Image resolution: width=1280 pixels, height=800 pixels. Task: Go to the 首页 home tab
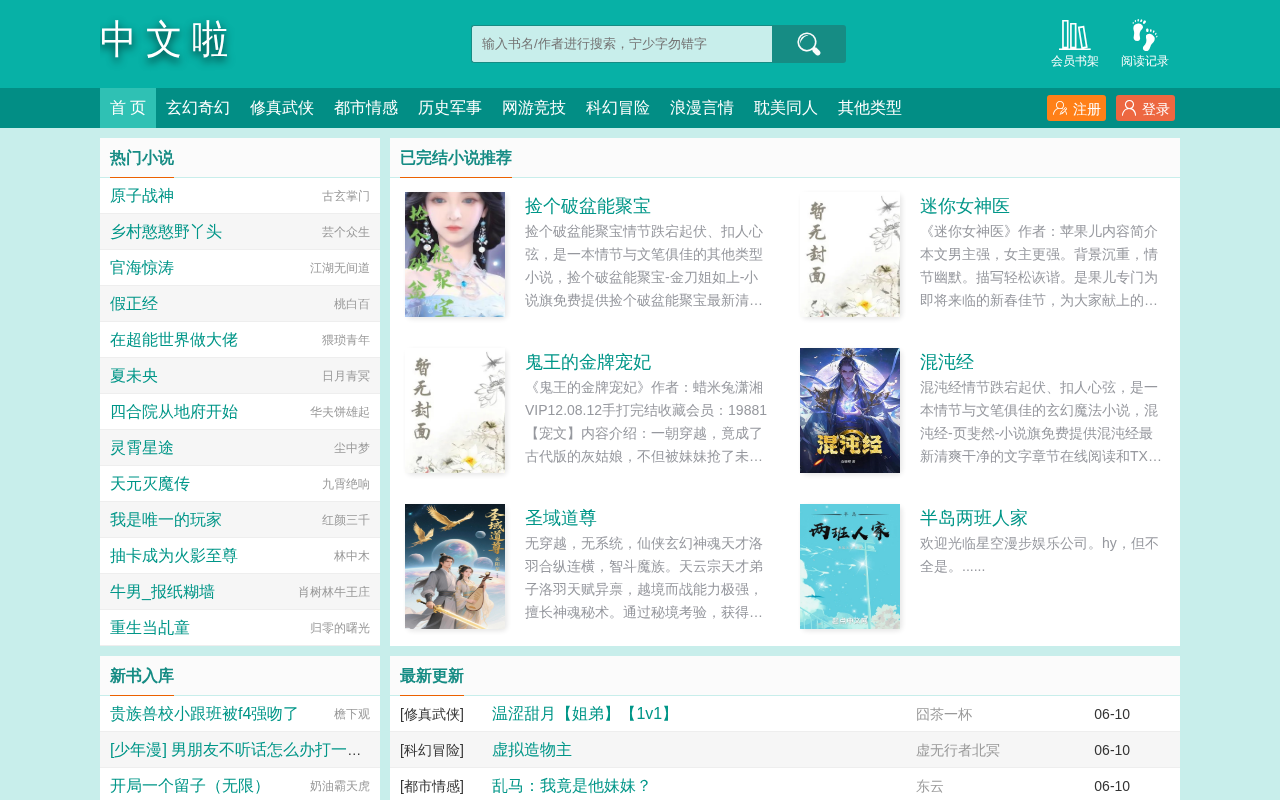[128, 108]
